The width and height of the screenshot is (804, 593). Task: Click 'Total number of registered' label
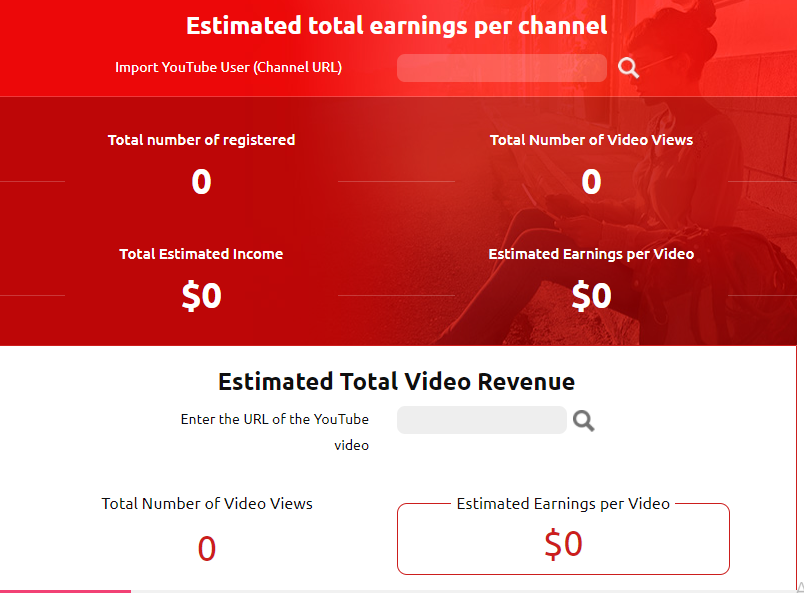(x=201, y=140)
